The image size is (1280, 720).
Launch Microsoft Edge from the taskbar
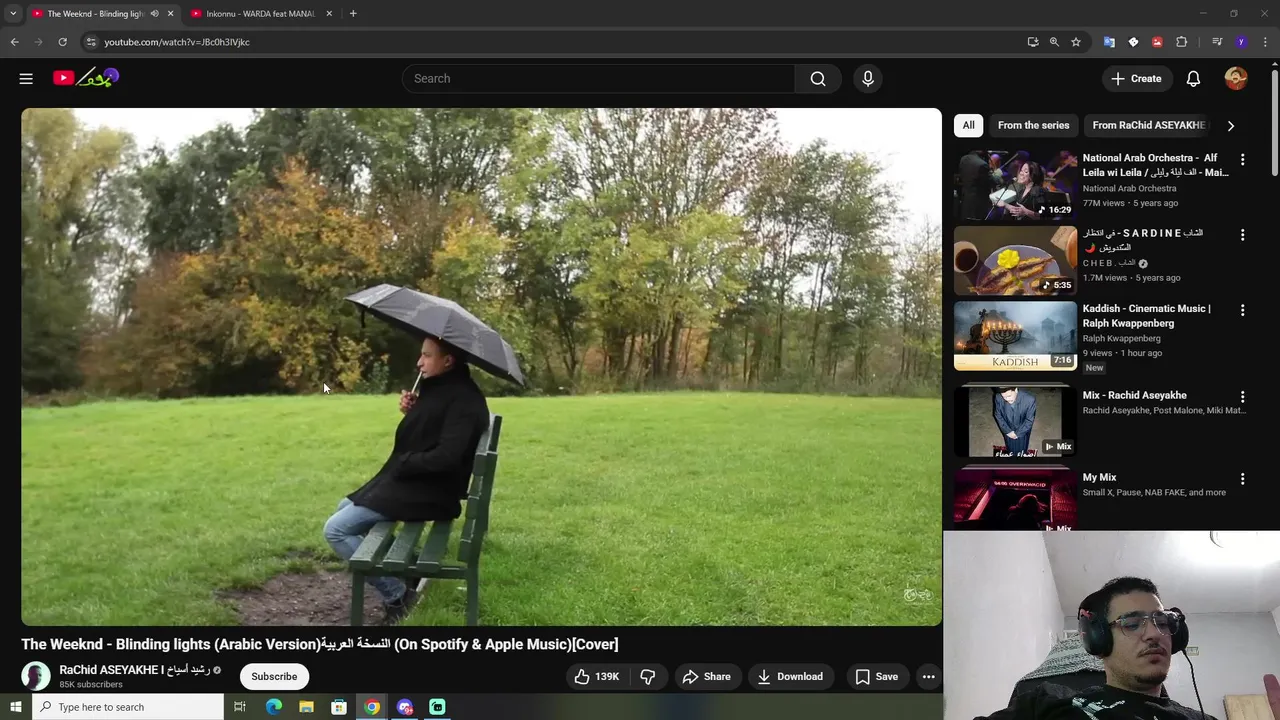click(x=273, y=707)
